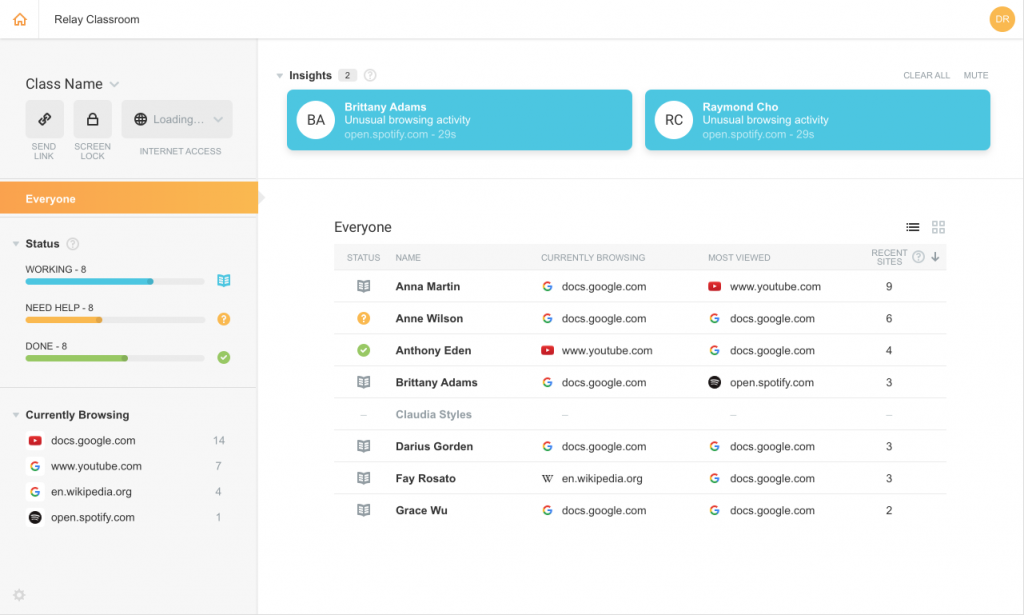Screen dimensions: 1024x615
Task: Open Recent Sites help icon
Action: tap(918, 257)
